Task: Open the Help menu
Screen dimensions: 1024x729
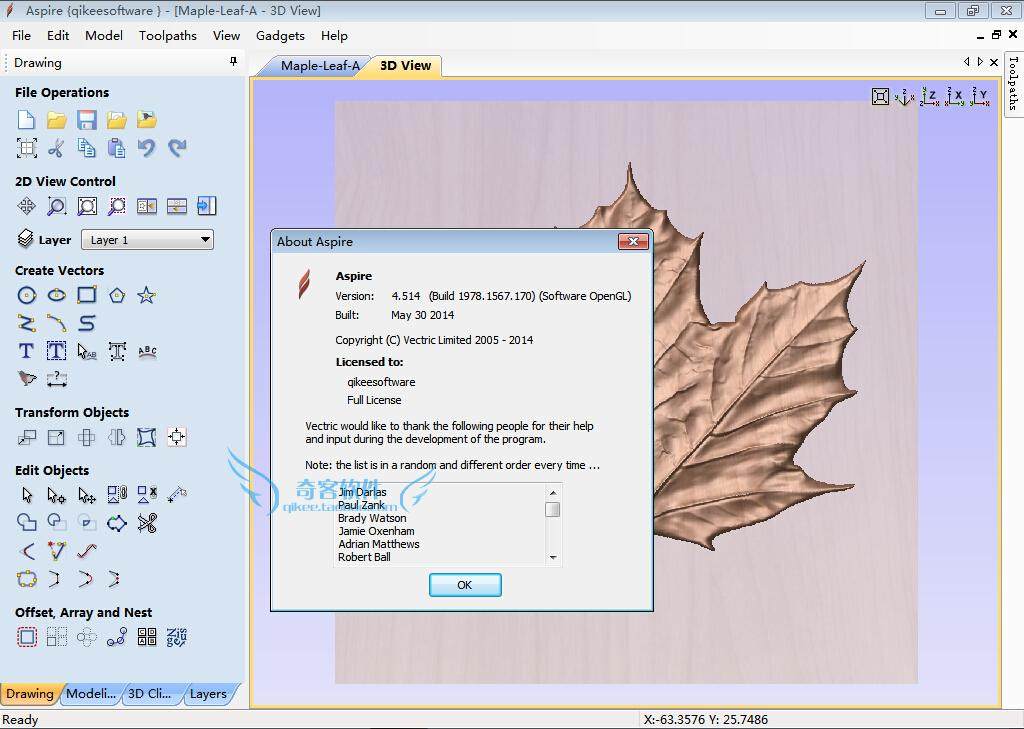Action: [x=334, y=36]
